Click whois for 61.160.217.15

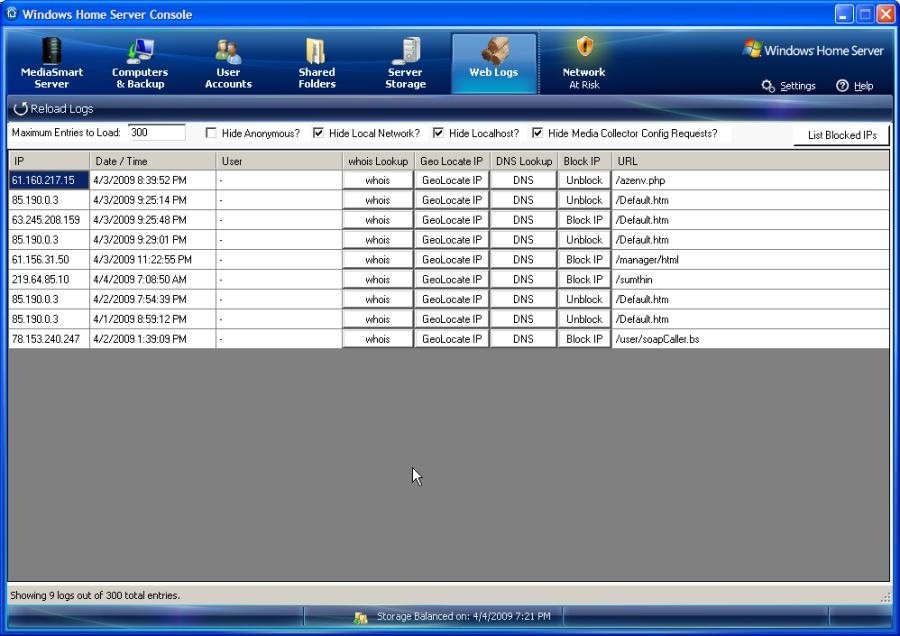pyautogui.click(x=378, y=180)
